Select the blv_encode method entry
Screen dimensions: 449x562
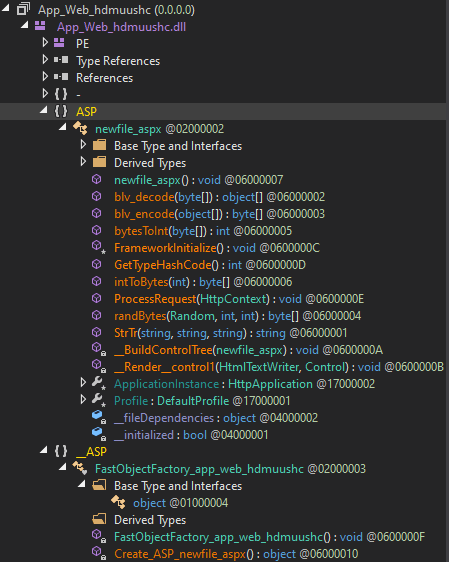pyautogui.click(x=219, y=214)
